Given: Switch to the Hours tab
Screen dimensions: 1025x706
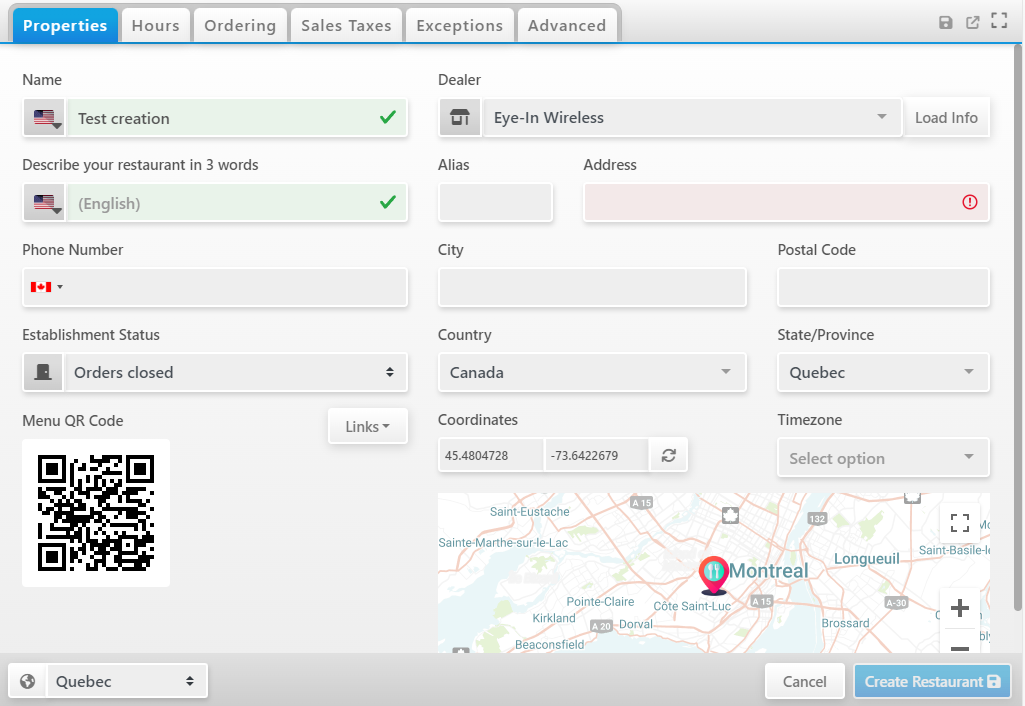Looking at the screenshot, I should (x=155, y=26).
